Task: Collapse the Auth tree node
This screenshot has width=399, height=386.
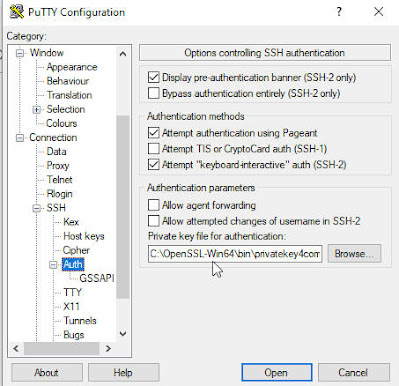Action: (x=53, y=265)
